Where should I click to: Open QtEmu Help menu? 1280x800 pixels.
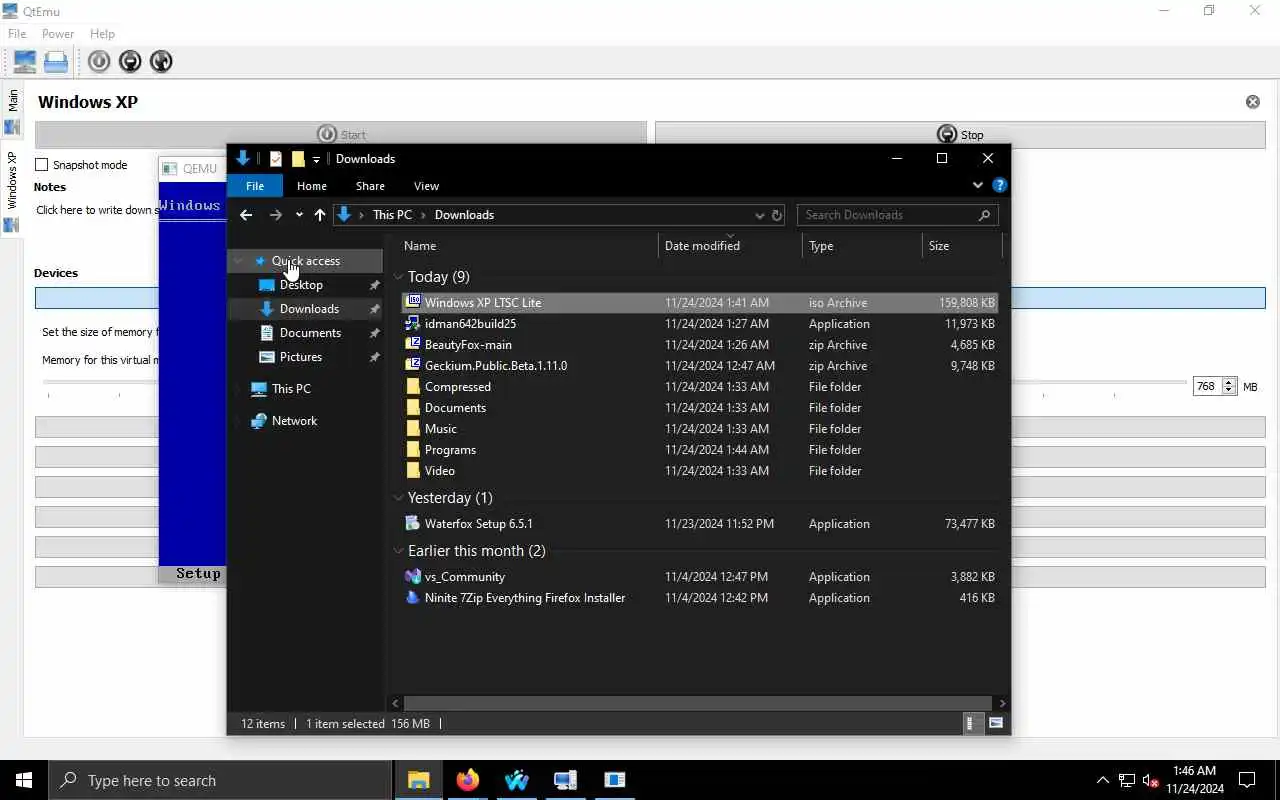[x=102, y=34]
